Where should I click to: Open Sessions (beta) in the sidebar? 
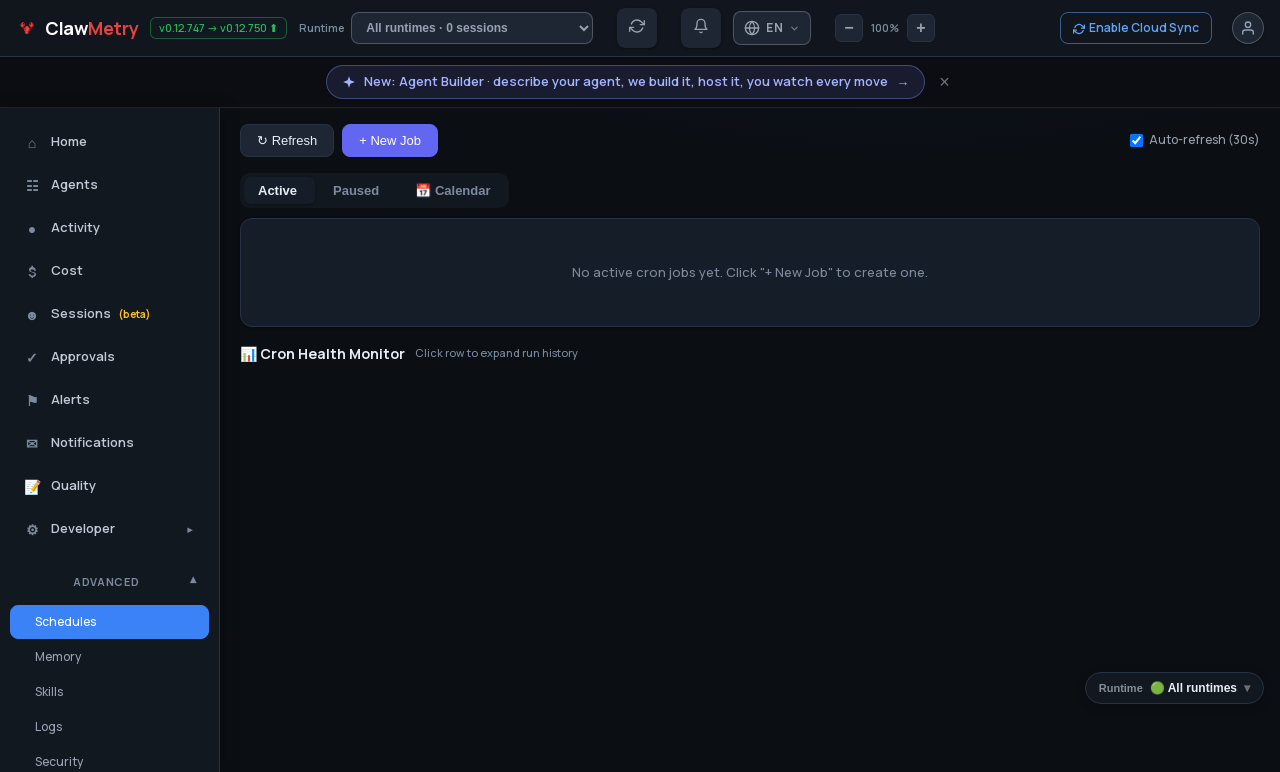click(x=109, y=314)
